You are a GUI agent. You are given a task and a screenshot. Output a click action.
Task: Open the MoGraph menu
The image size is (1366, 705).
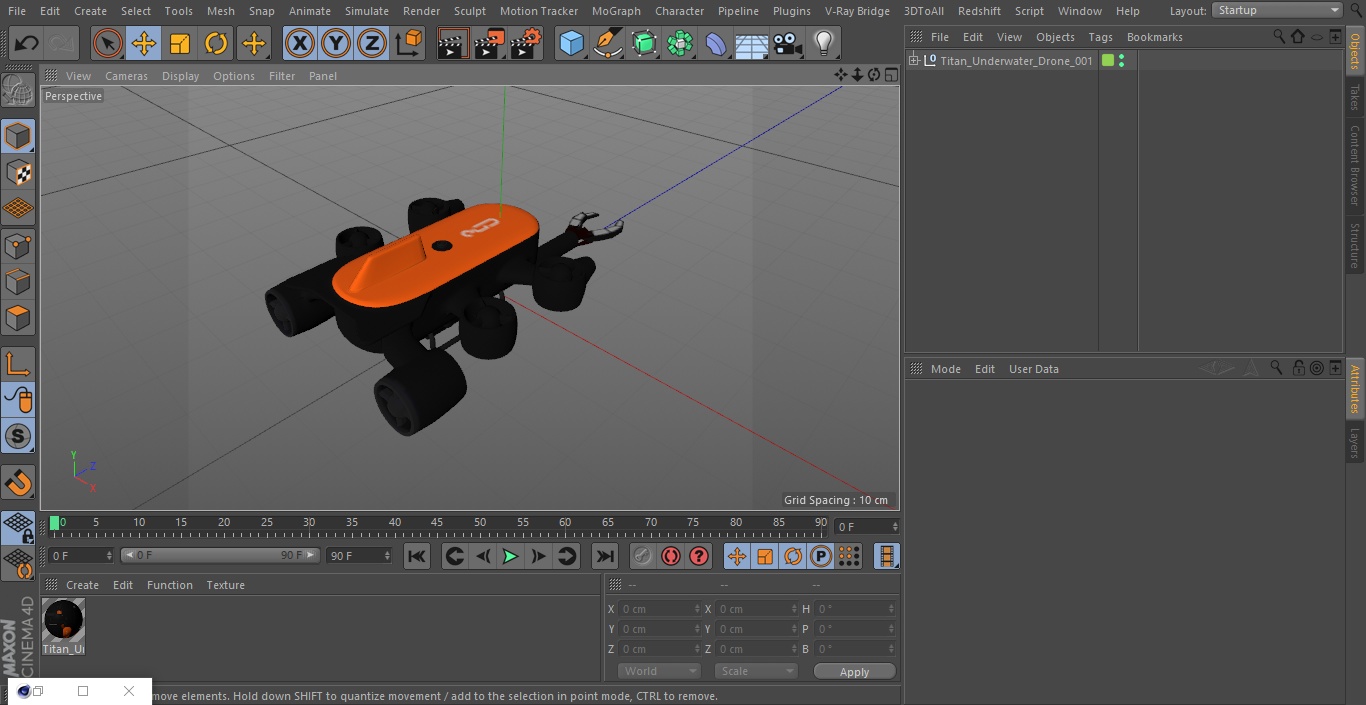click(616, 11)
